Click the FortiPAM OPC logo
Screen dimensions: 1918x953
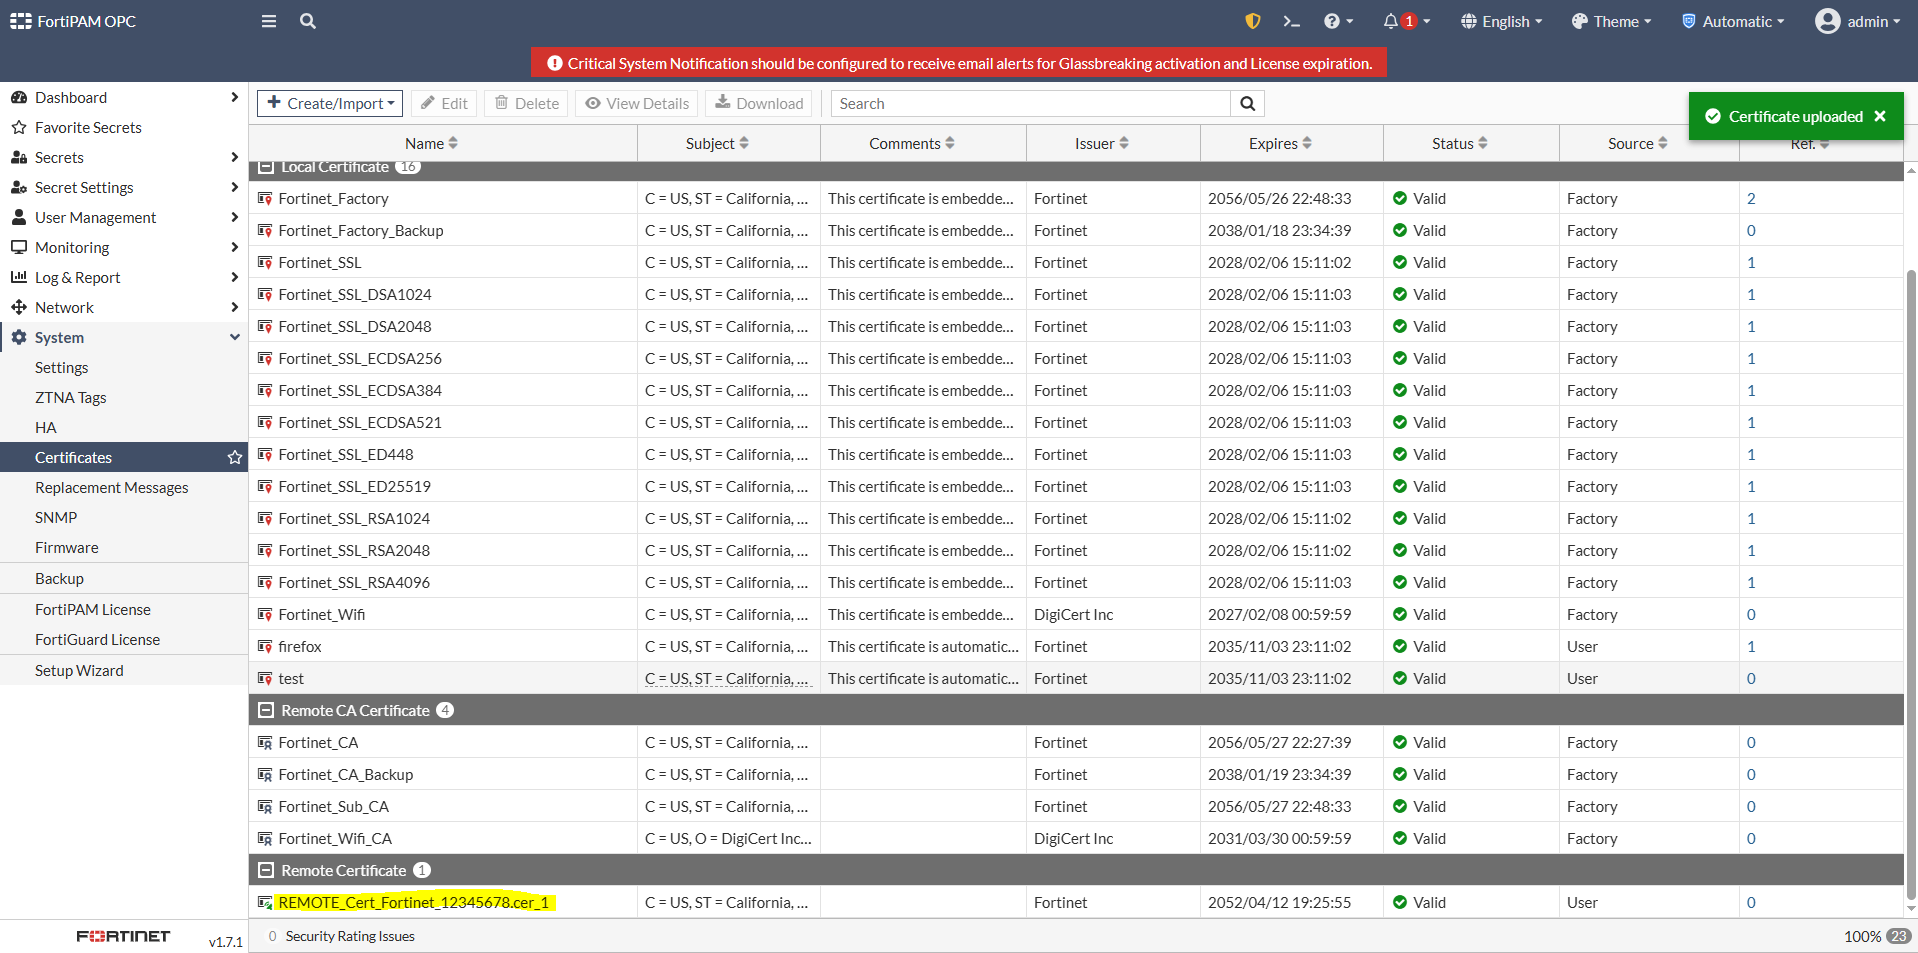73,21
